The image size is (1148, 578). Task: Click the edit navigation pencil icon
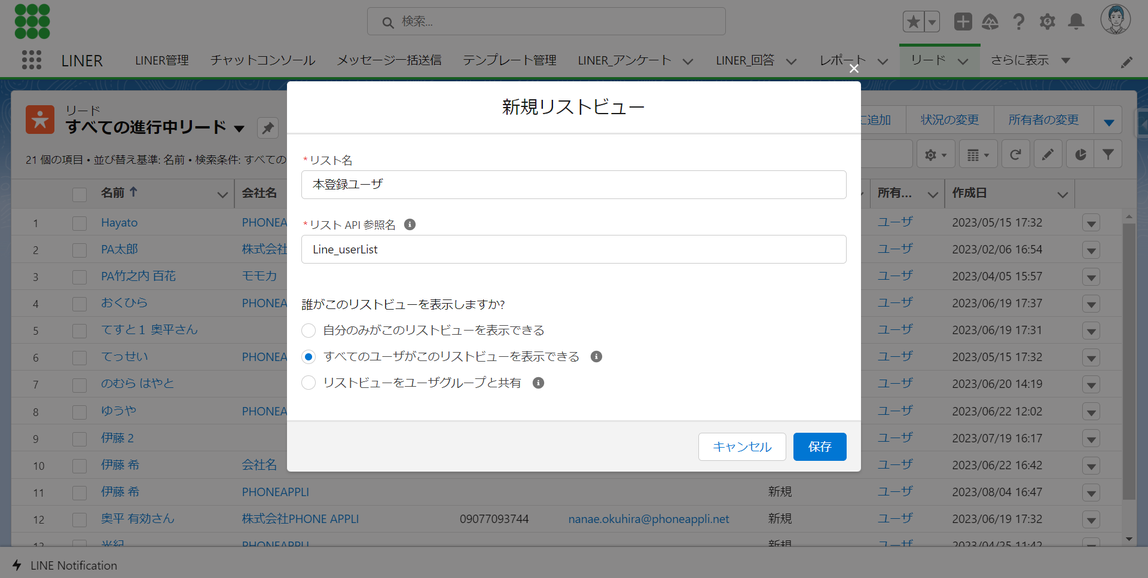pos(1127,62)
